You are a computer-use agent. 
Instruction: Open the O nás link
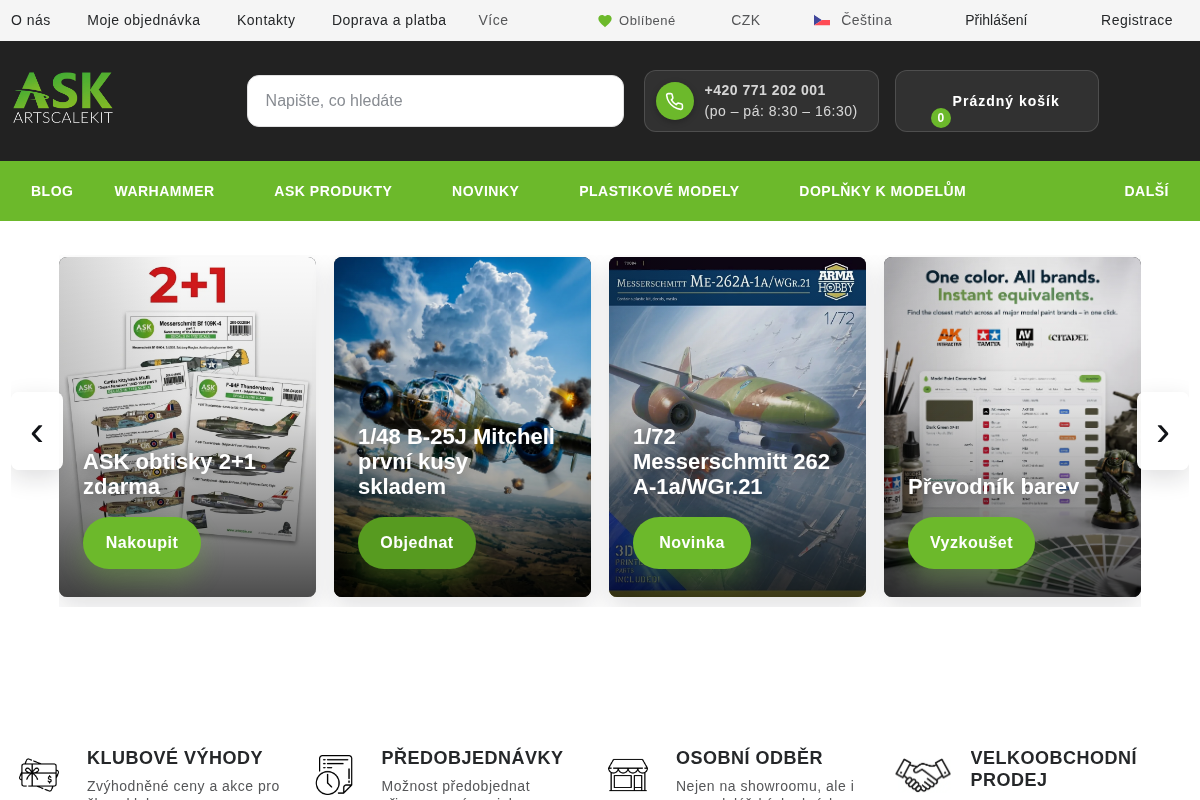(31, 20)
